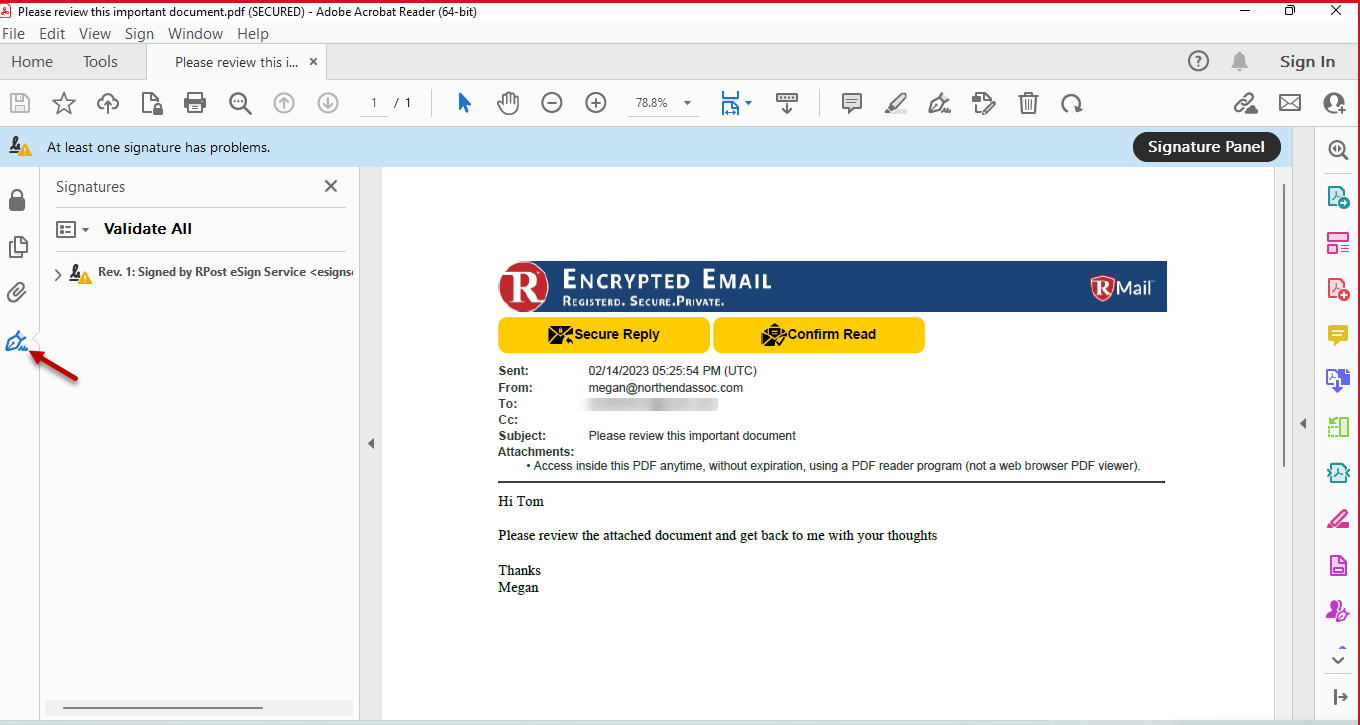Image resolution: width=1360 pixels, height=725 pixels.
Task: Collapse the left navigation pane arrow
Action: click(371, 443)
